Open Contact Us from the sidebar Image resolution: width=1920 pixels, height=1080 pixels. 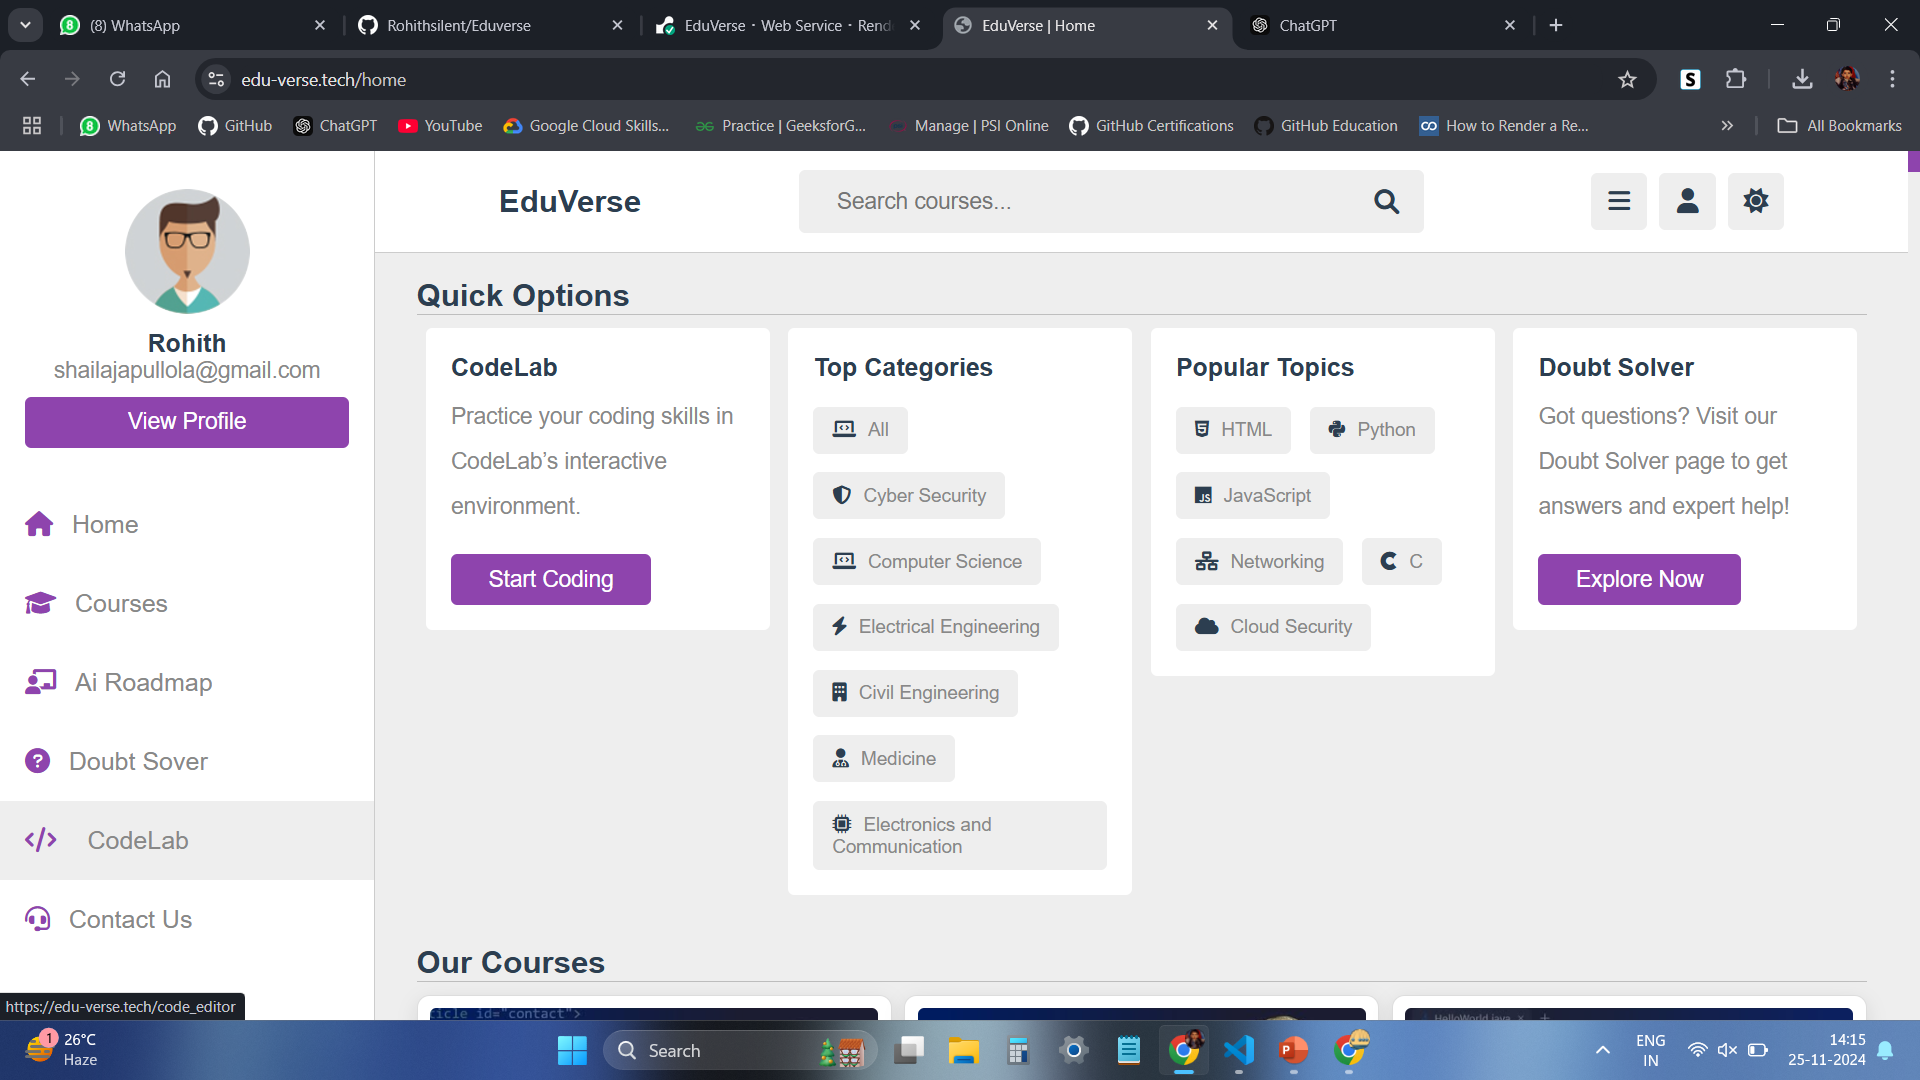point(130,919)
